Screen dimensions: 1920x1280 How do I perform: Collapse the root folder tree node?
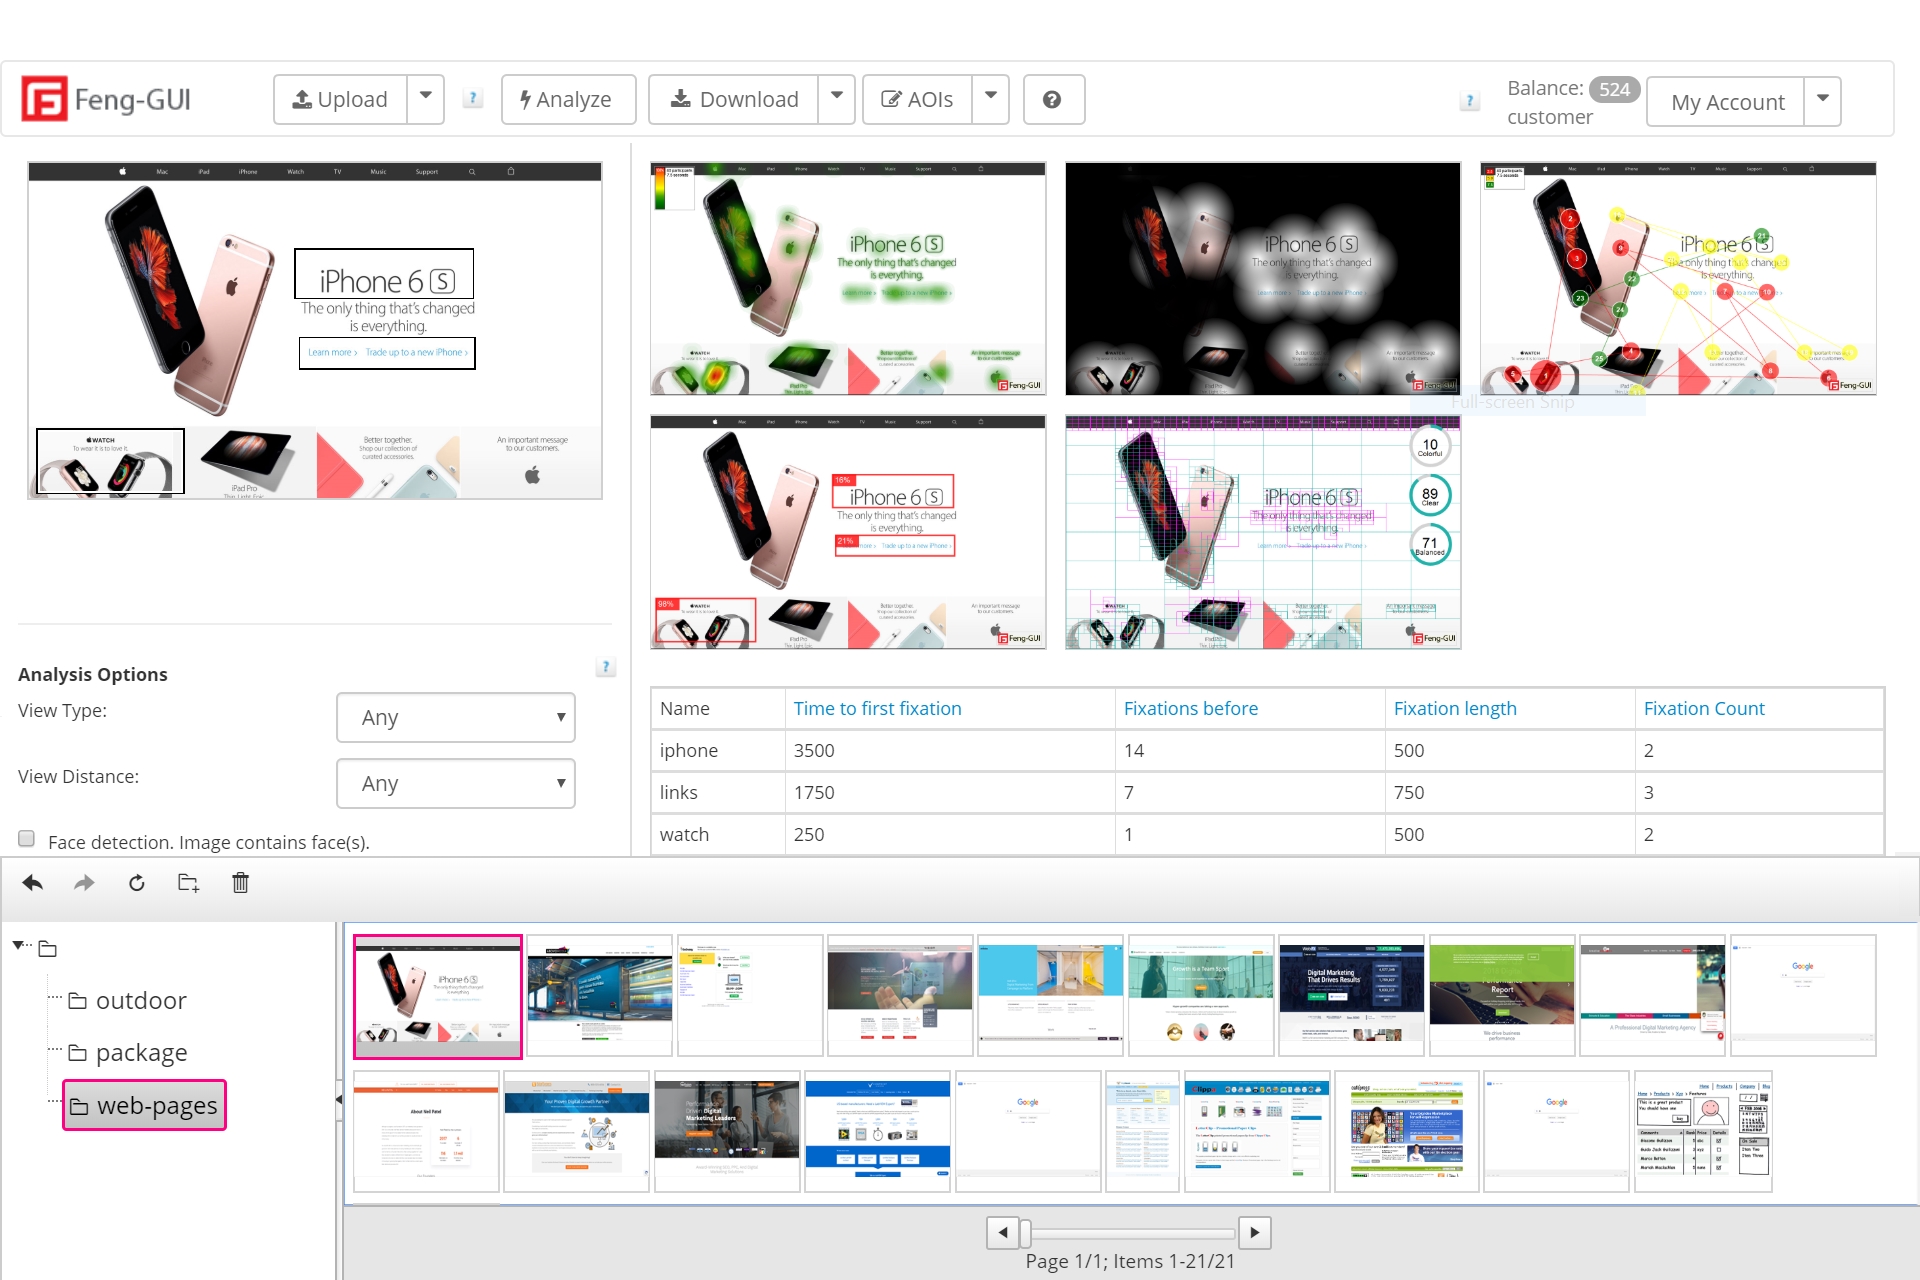point(19,945)
